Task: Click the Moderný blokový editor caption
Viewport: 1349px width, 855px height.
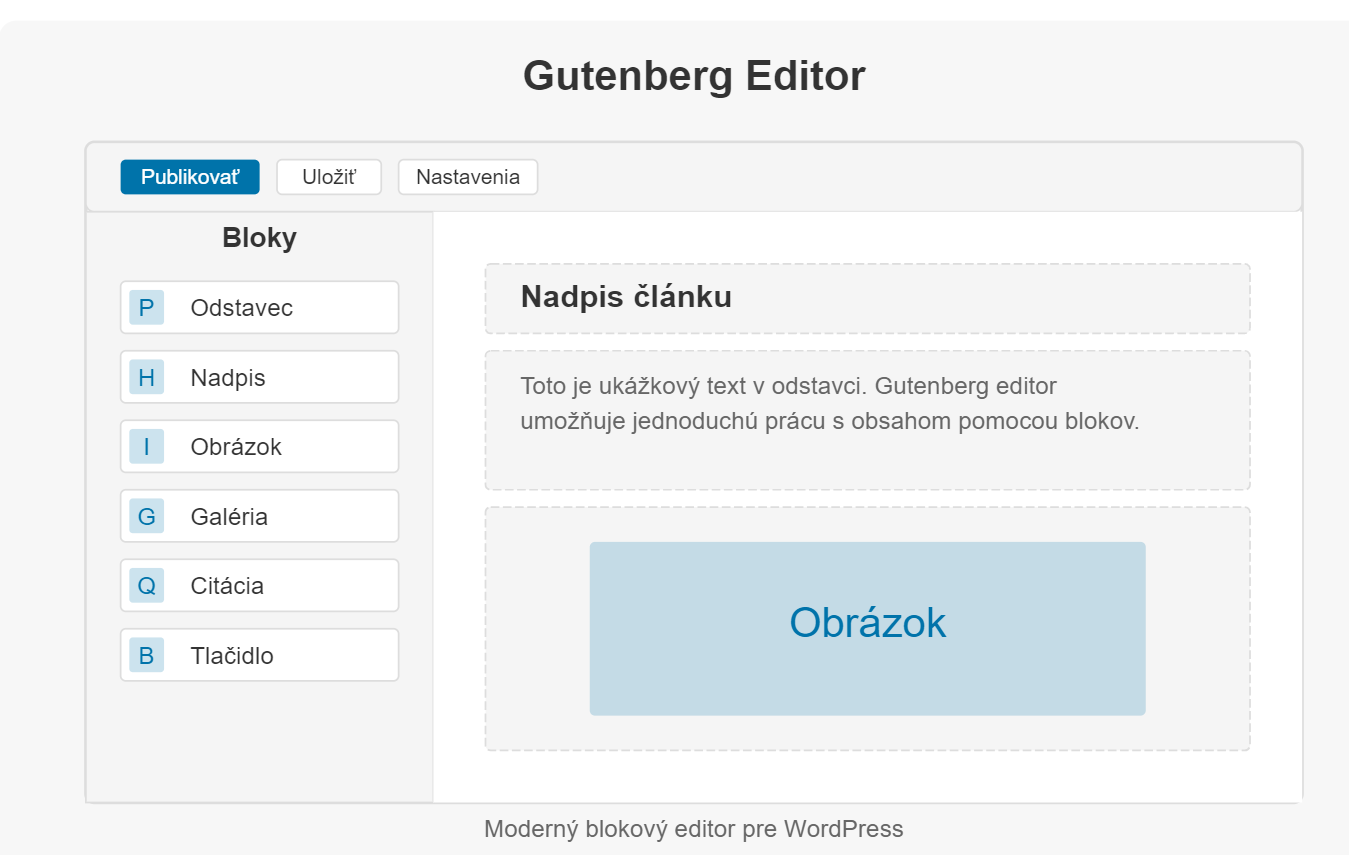Action: point(694,829)
